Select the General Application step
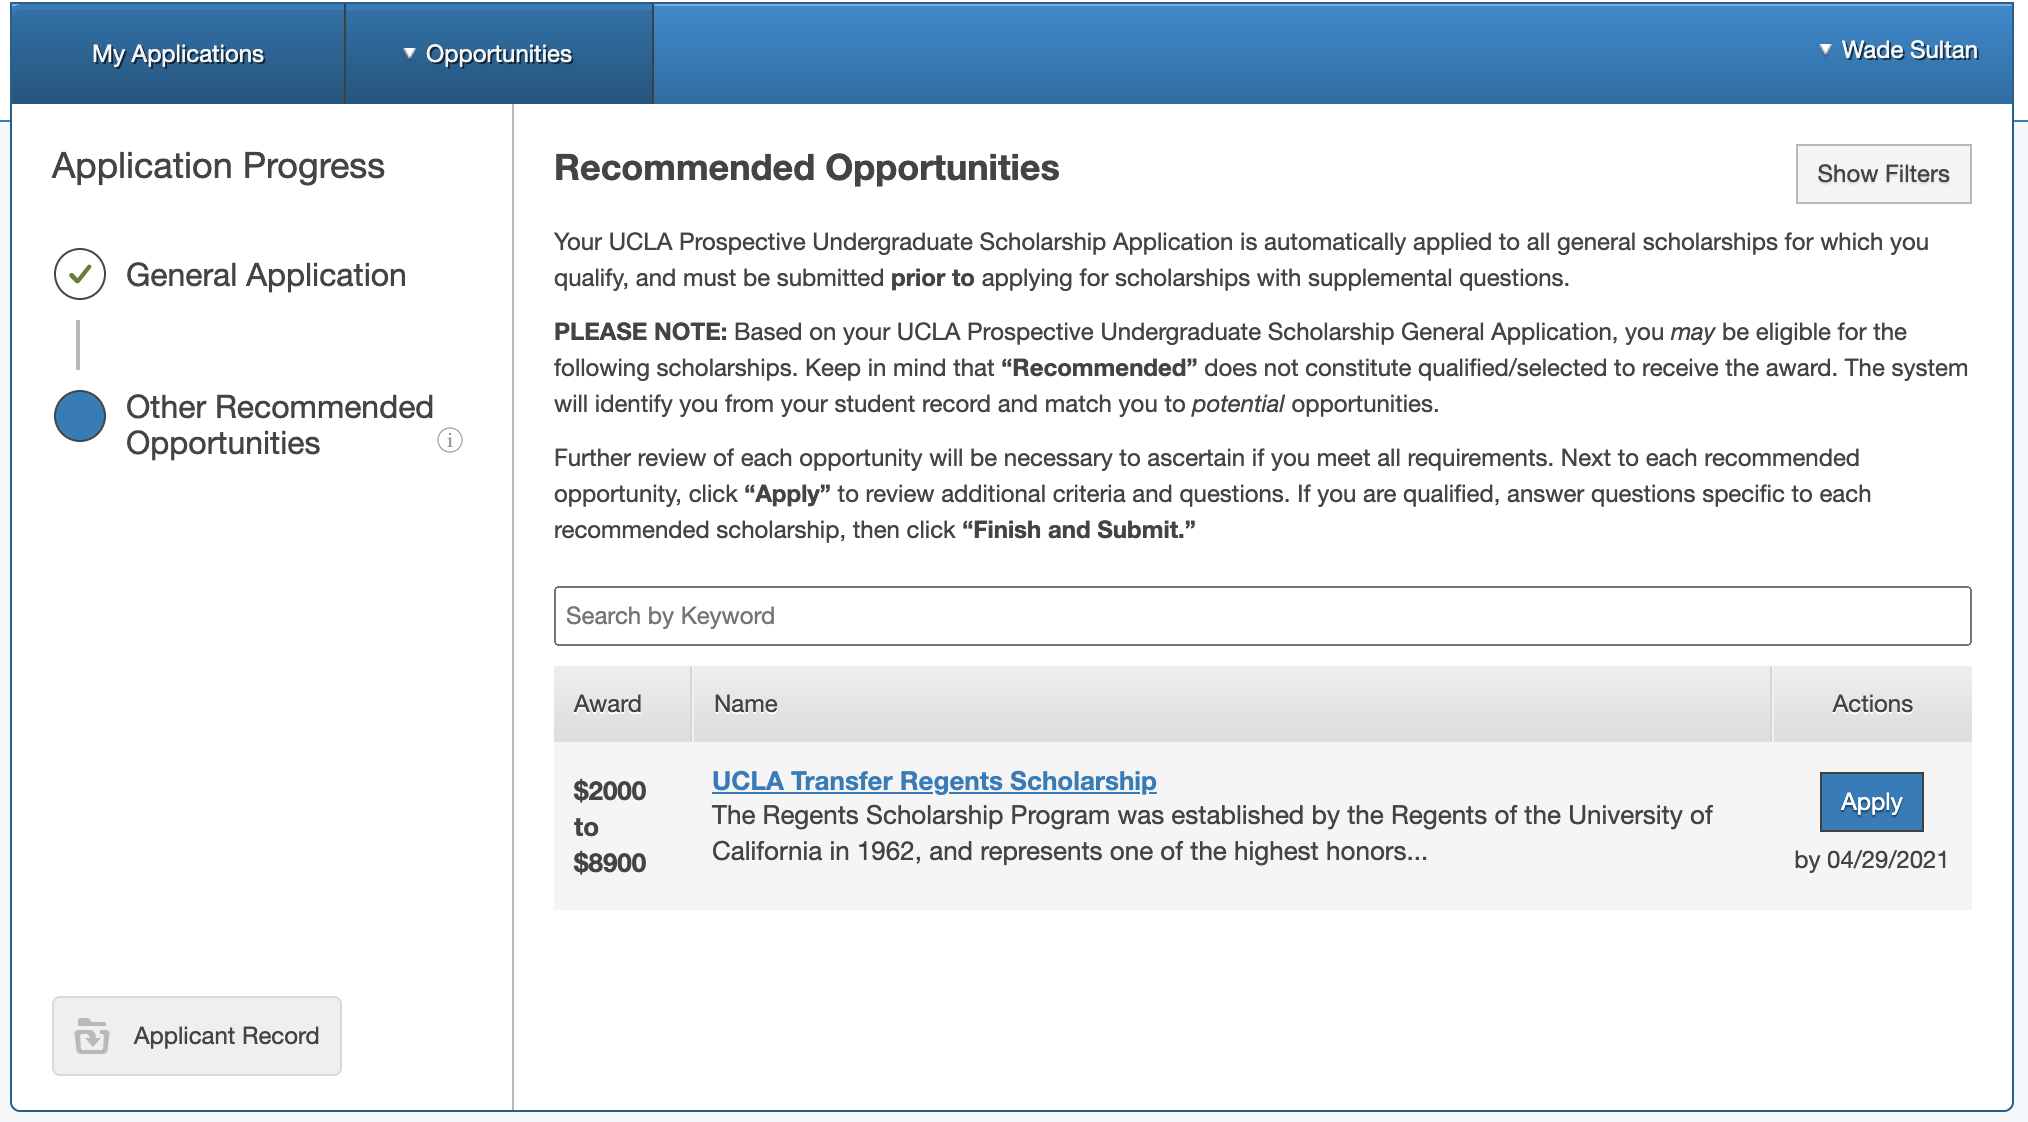 click(x=266, y=275)
